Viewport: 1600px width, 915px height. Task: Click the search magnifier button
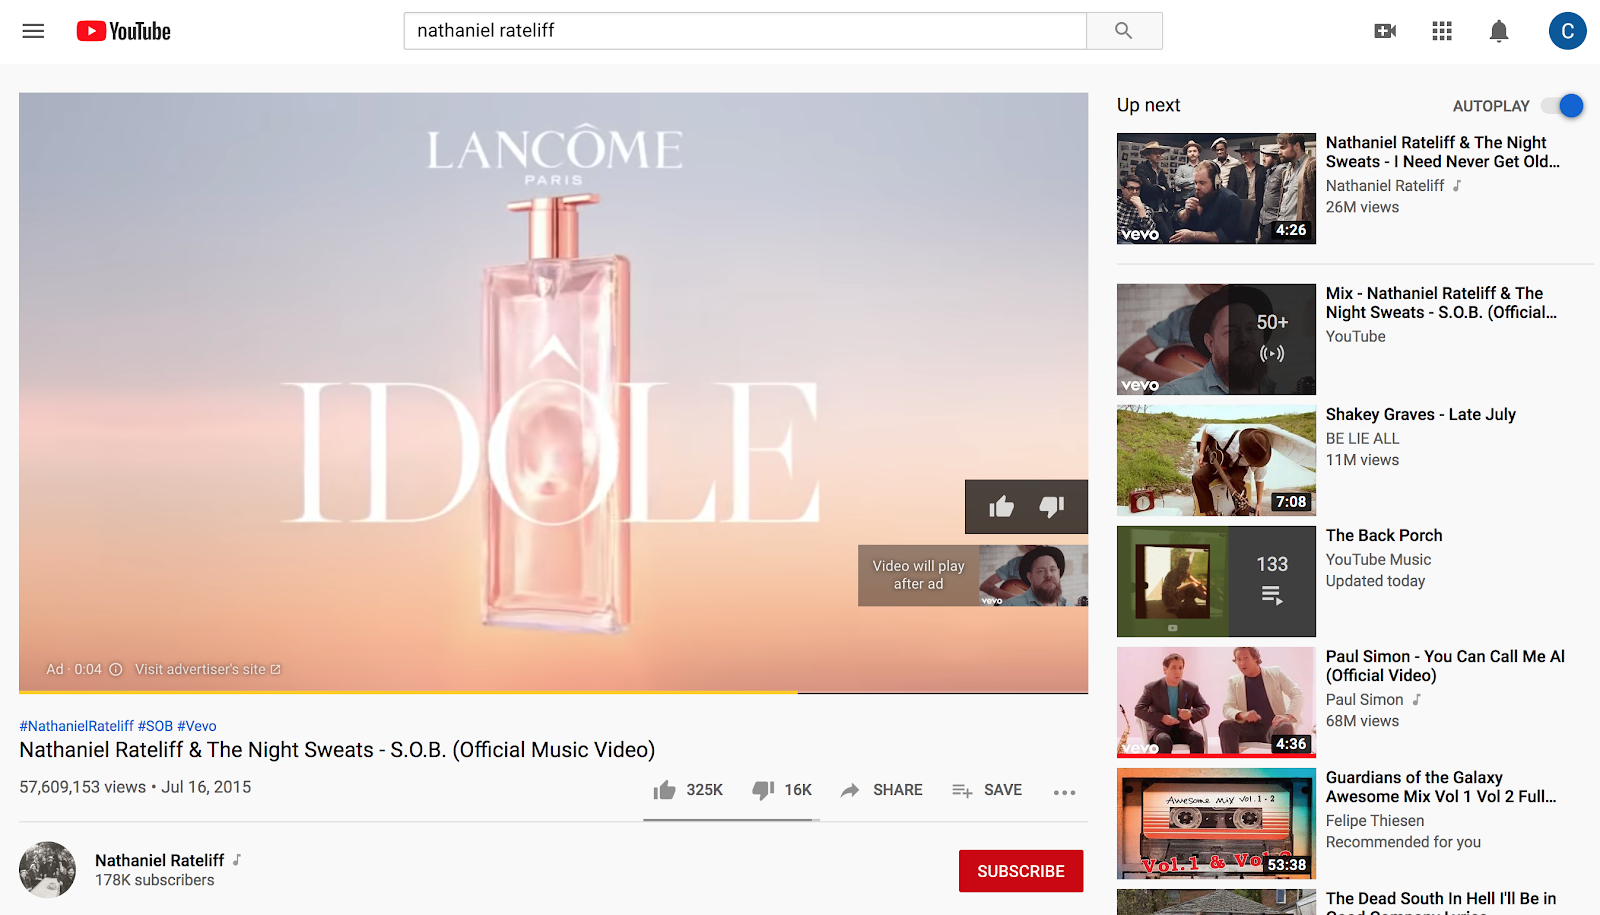coord(1124,31)
